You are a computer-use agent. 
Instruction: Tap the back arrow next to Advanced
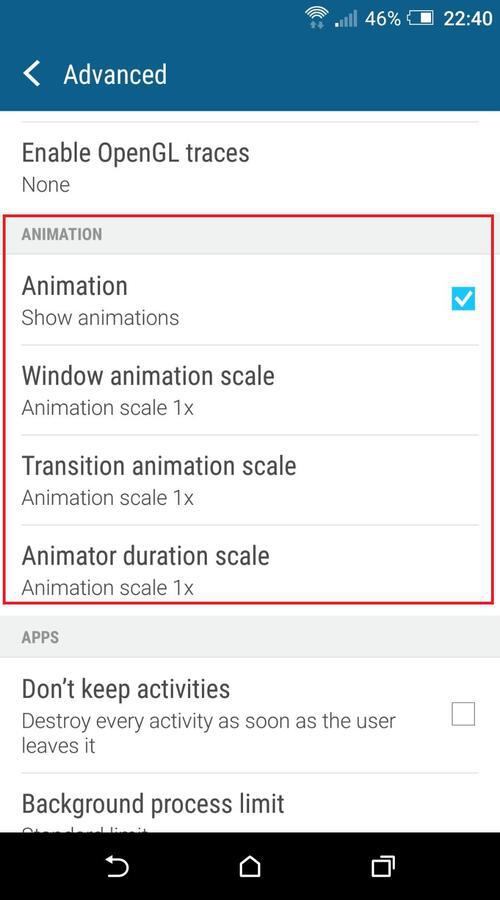[x=32, y=75]
